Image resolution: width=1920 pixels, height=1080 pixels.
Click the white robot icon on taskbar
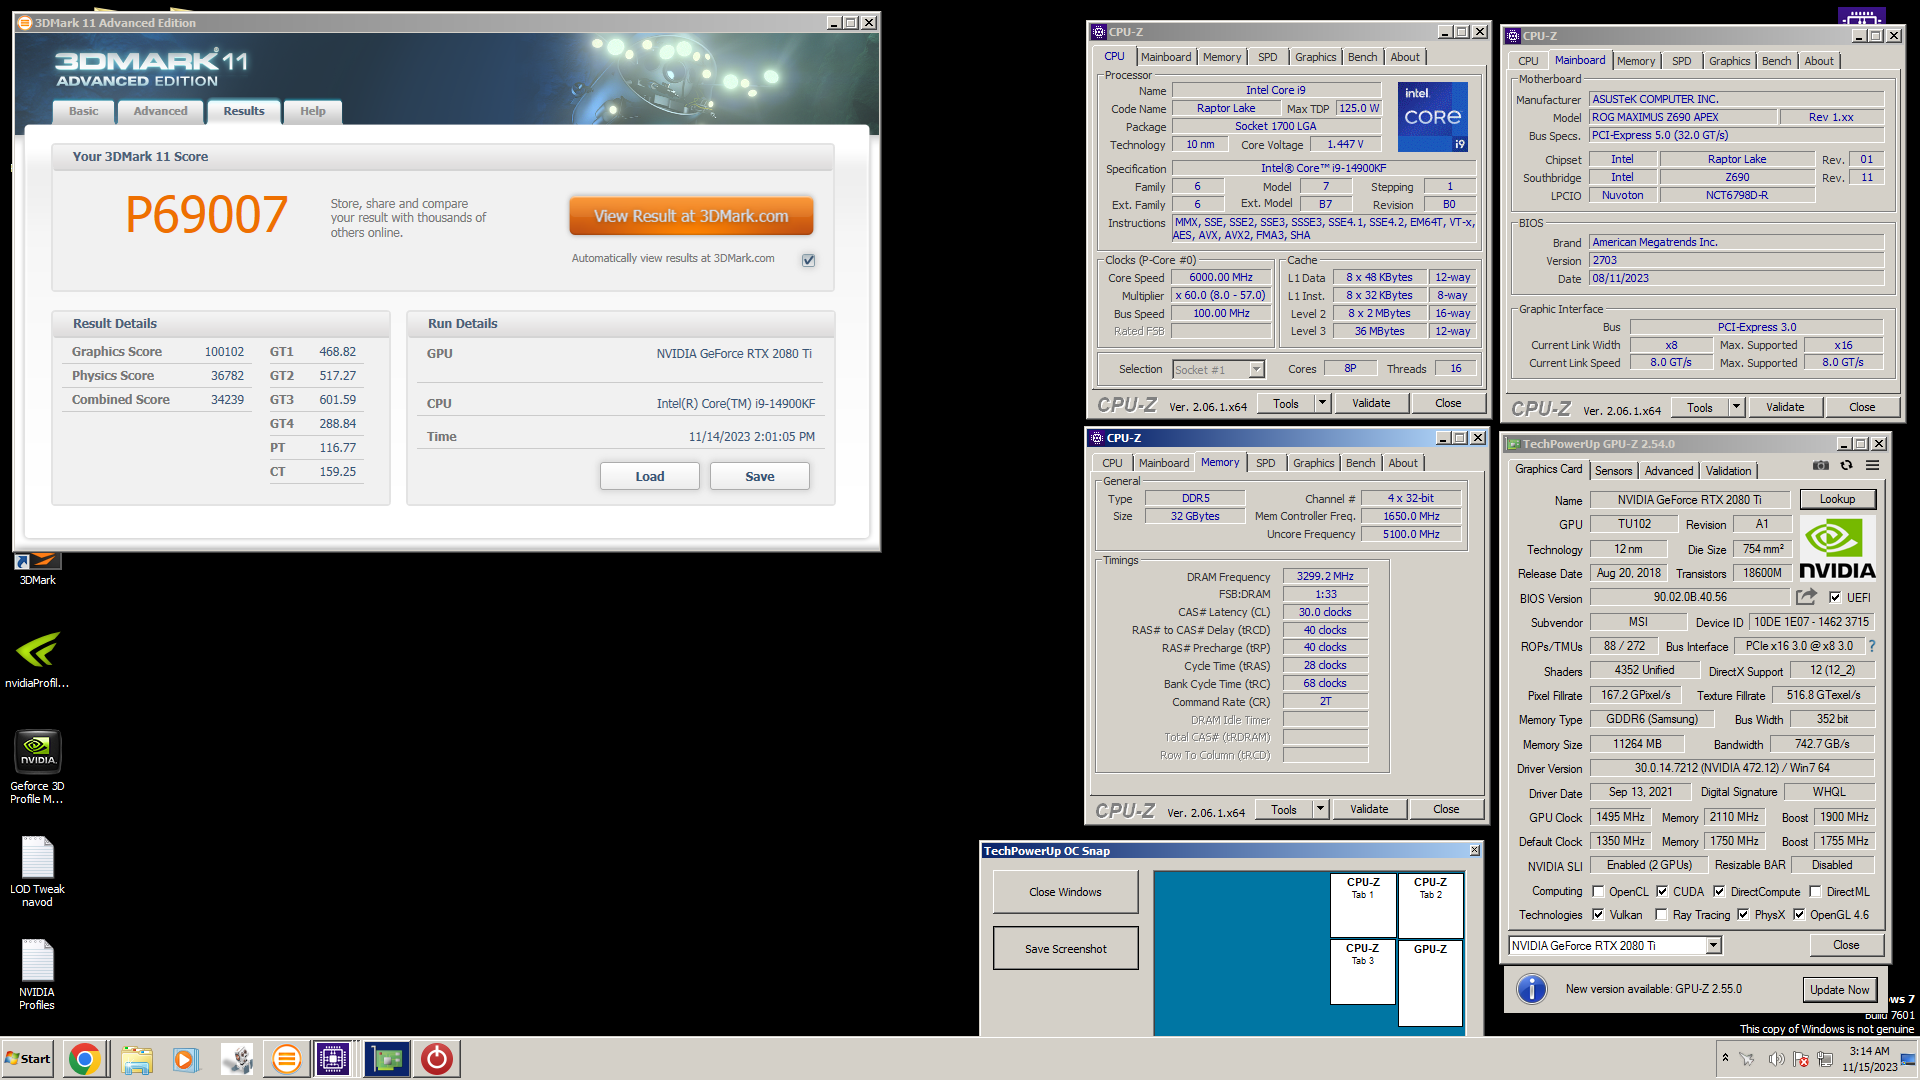click(x=237, y=1059)
